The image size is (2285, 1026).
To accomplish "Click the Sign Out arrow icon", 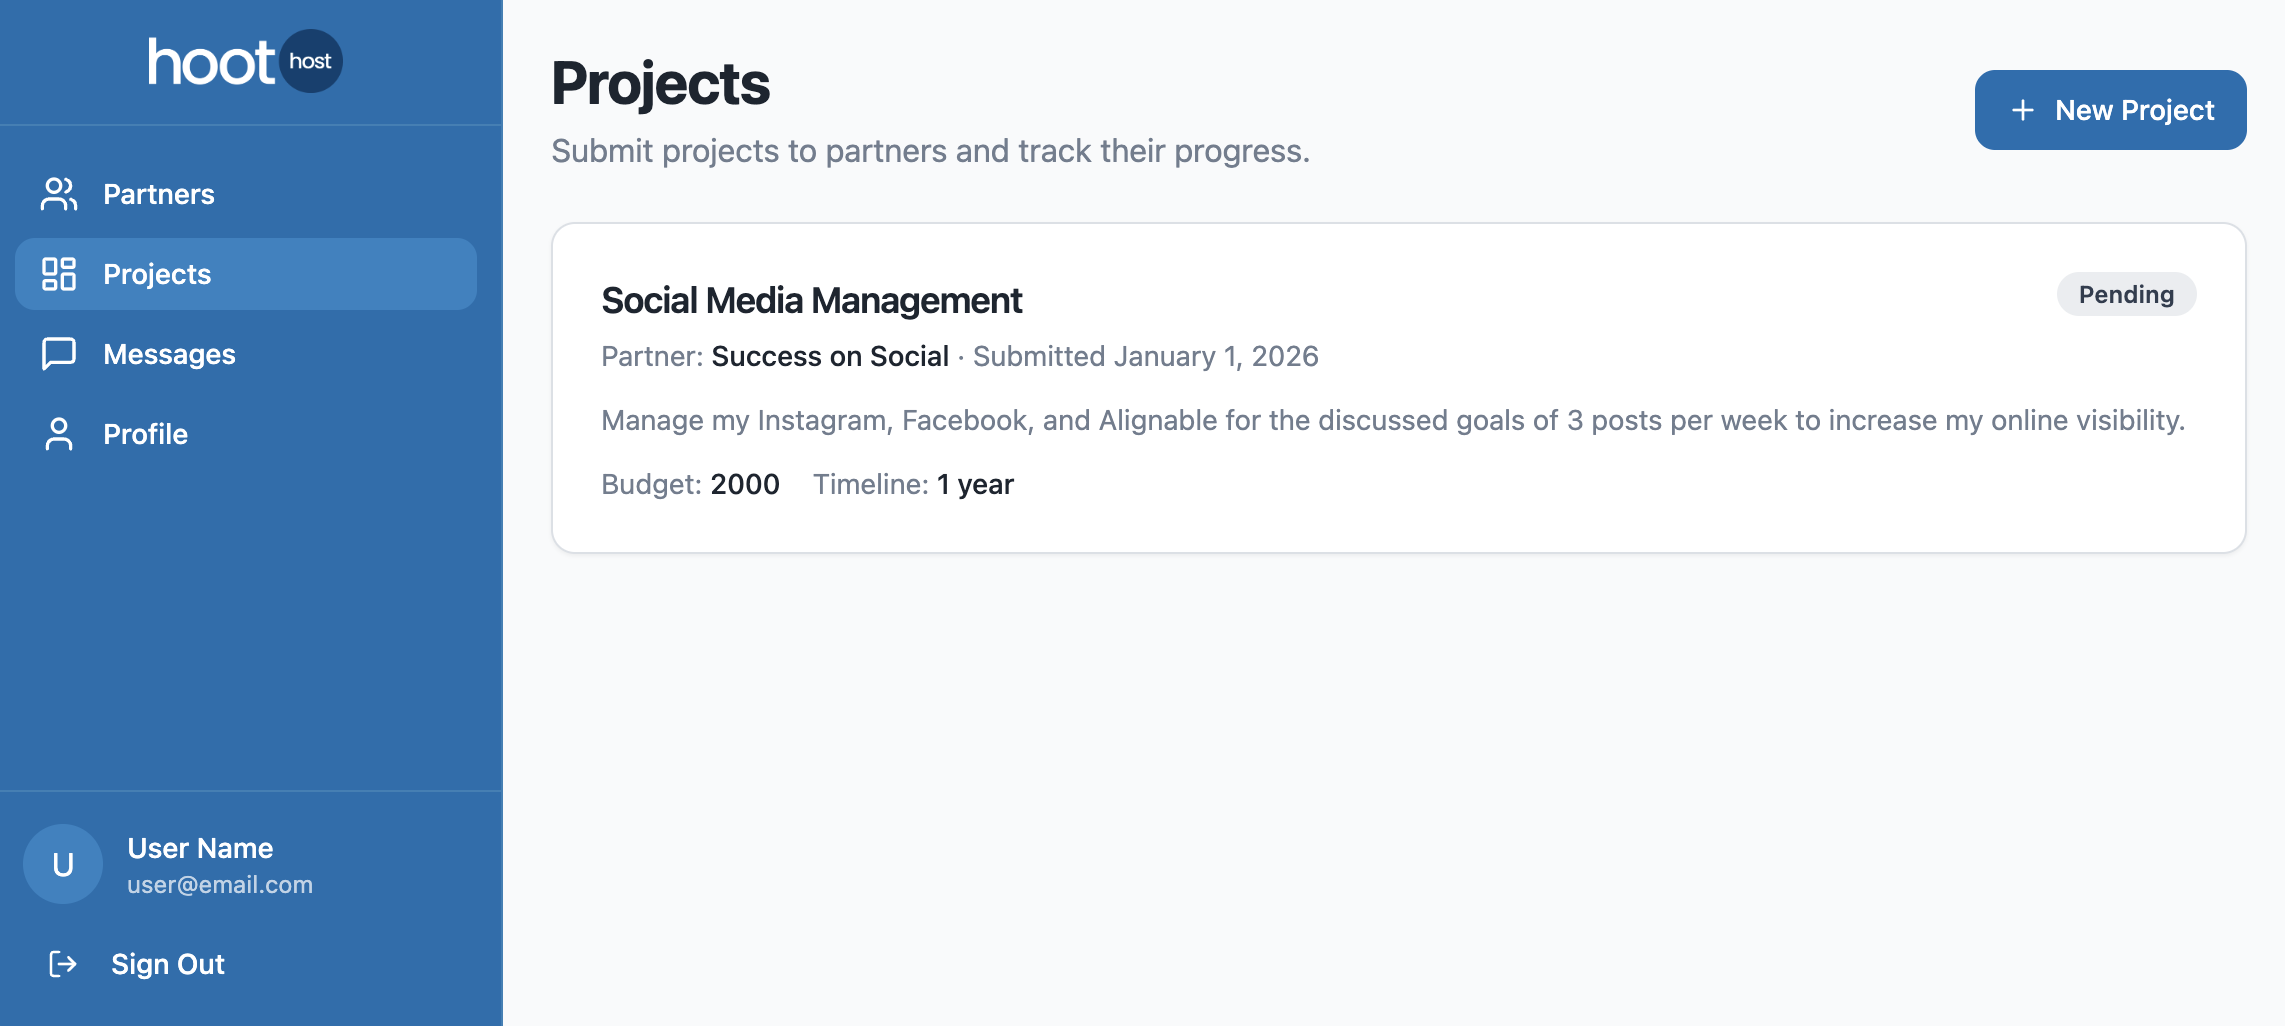I will click(x=63, y=964).
